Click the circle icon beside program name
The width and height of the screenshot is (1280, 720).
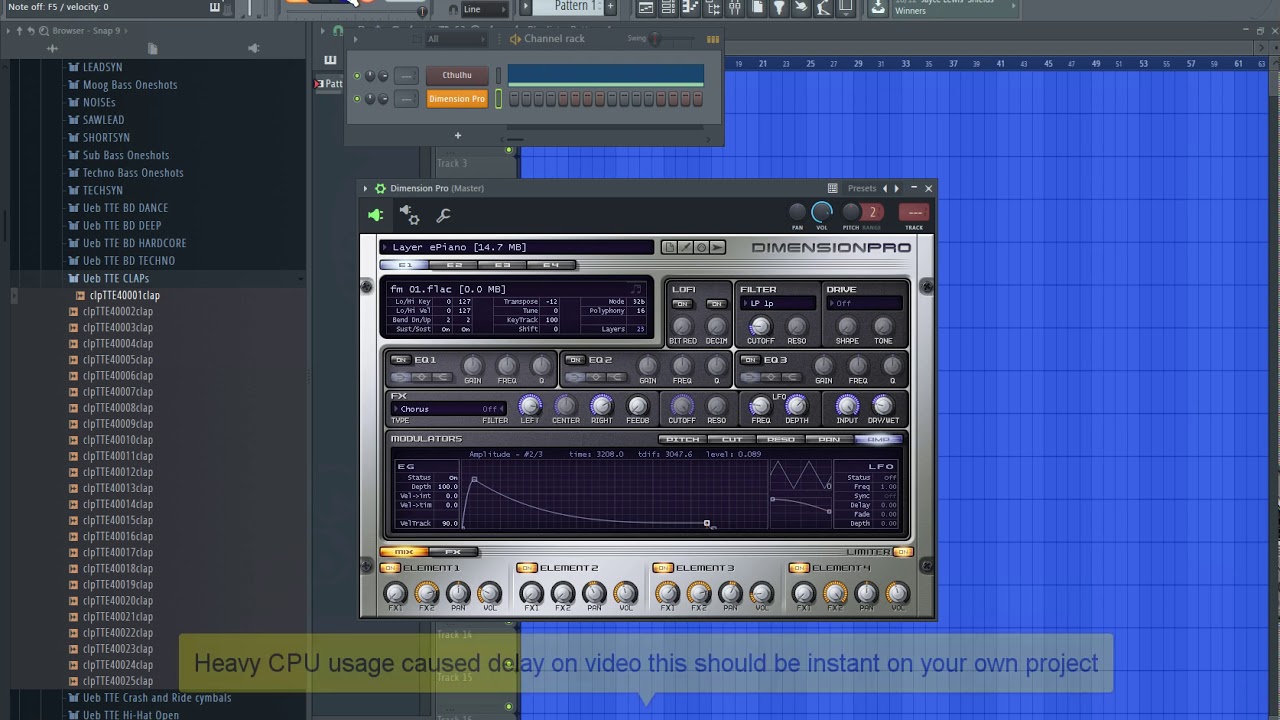701,247
